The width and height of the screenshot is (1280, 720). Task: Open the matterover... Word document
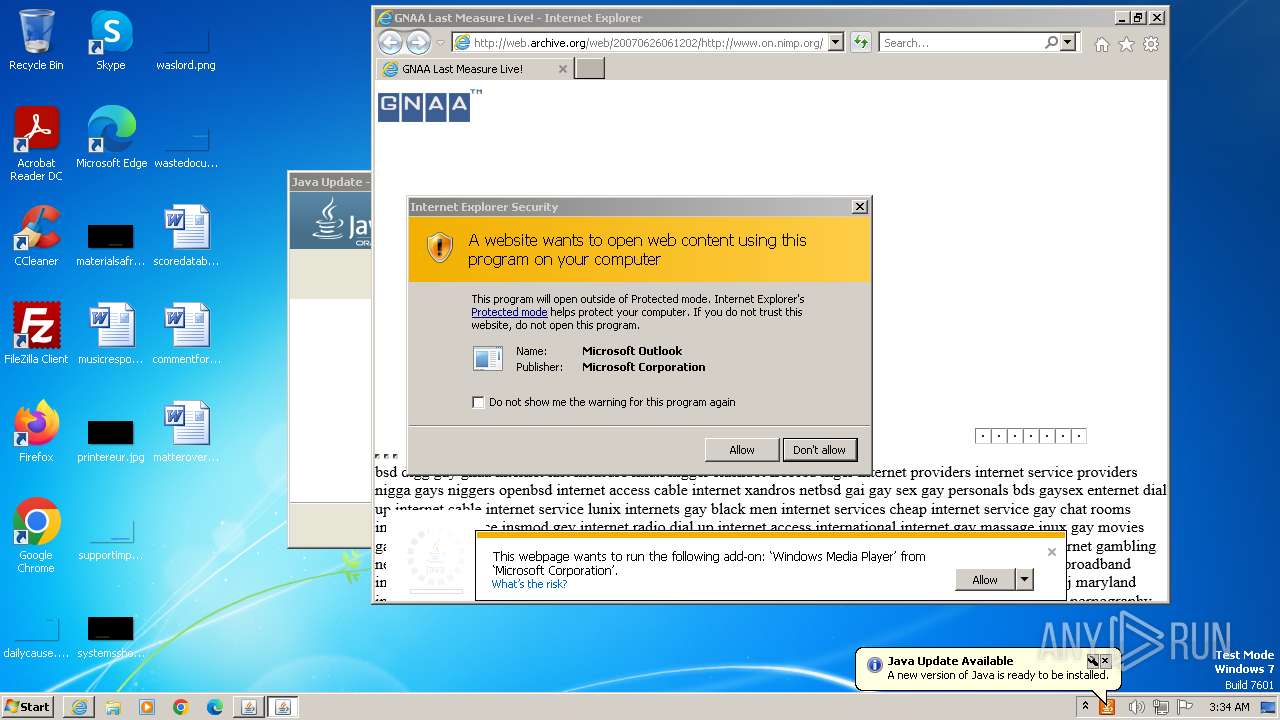point(186,432)
